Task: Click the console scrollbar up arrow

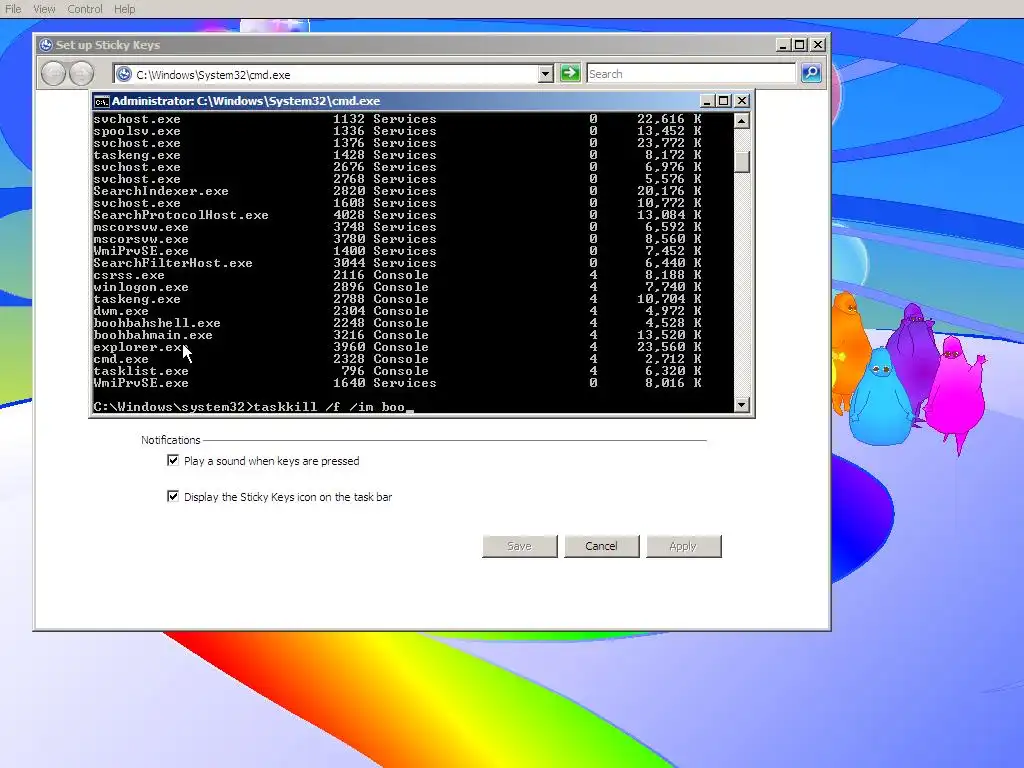Action: [741, 121]
